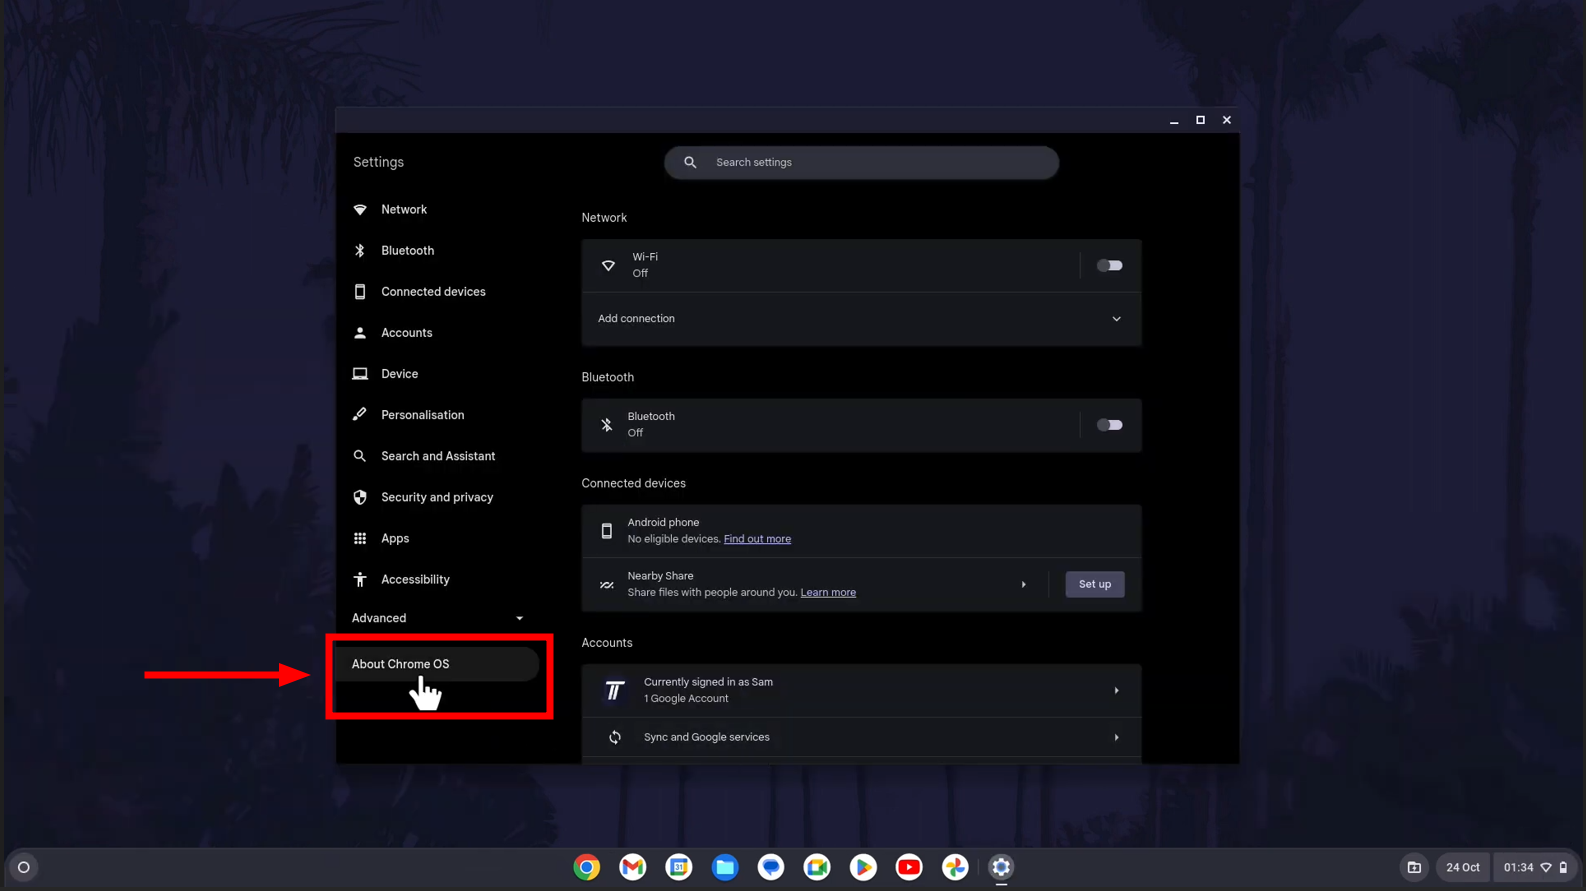Open Google Calendar shelf icon
Image resolution: width=1586 pixels, height=891 pixels.
click(x=679, y=867)
